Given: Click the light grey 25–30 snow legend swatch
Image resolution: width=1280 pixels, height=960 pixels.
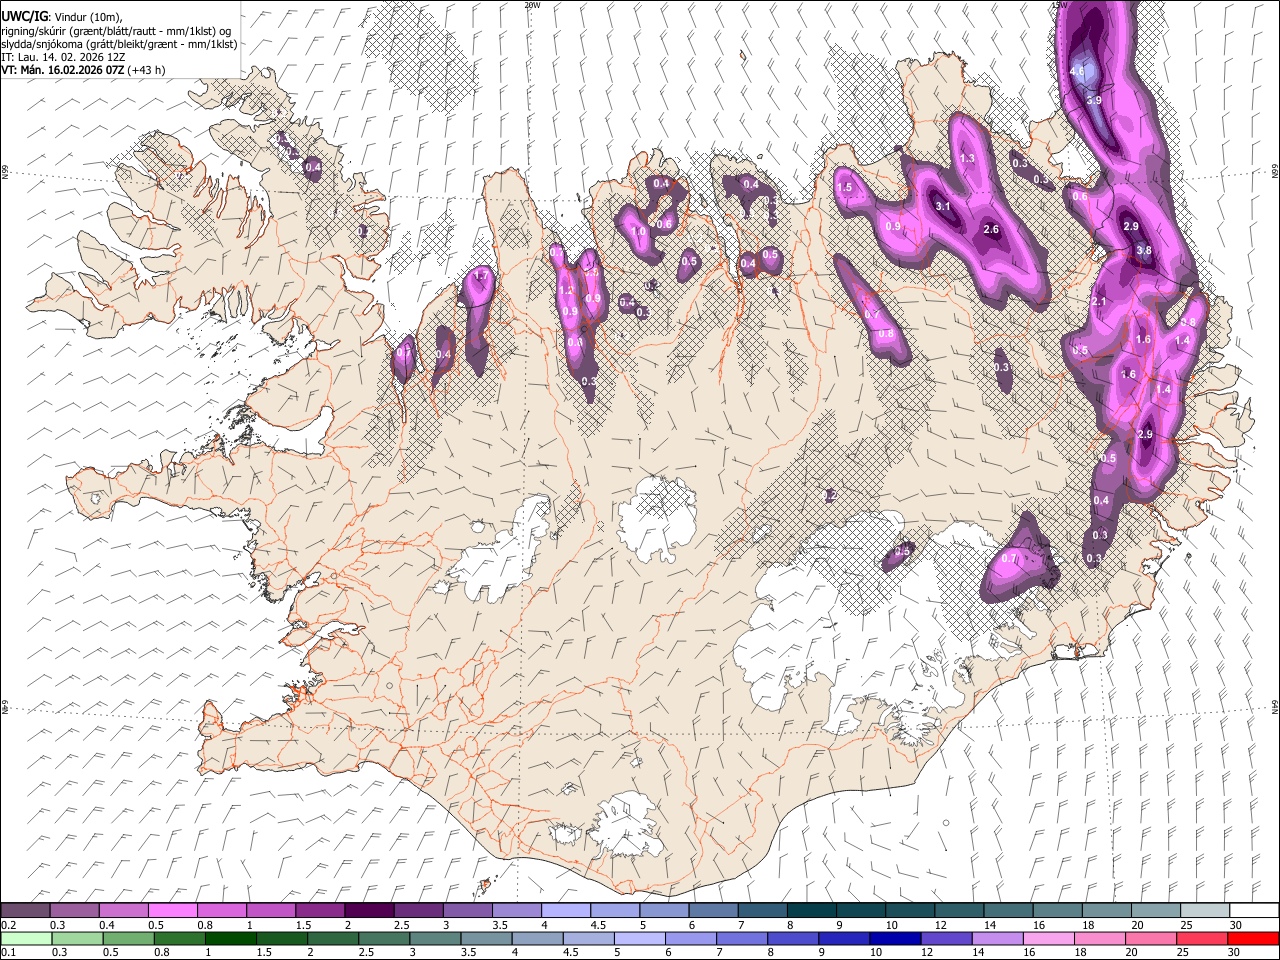Looking at the screenshot, I should (1205, 910).
